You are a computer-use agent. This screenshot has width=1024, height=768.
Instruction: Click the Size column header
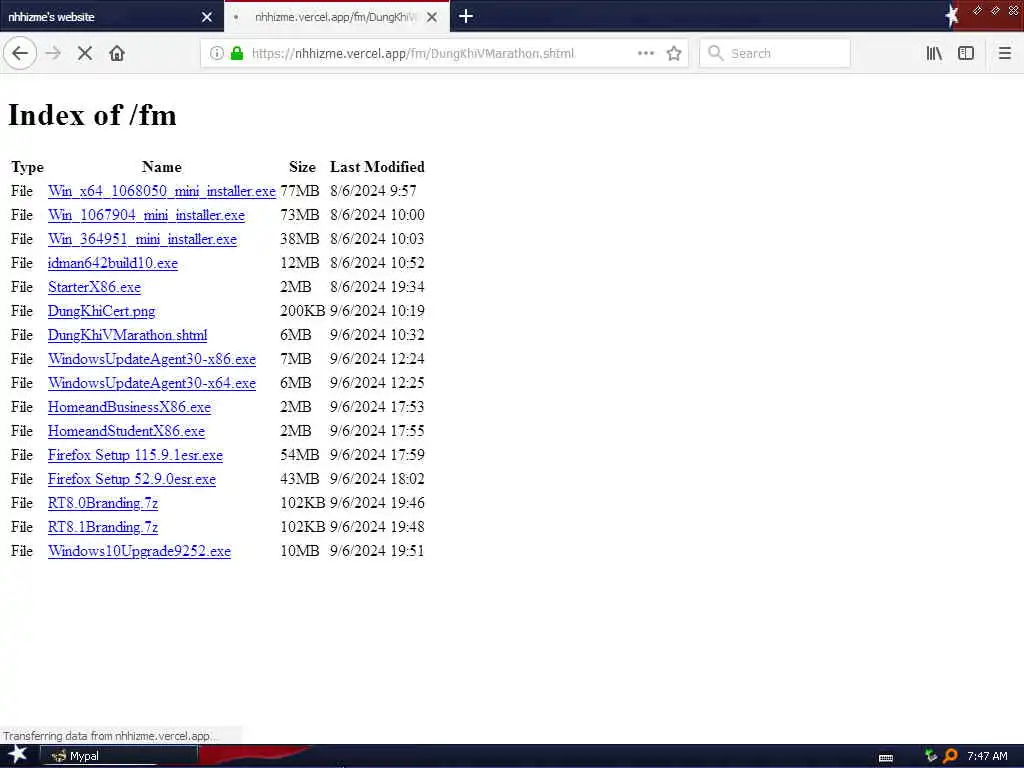pyautogui.click(x=302, y=167)
